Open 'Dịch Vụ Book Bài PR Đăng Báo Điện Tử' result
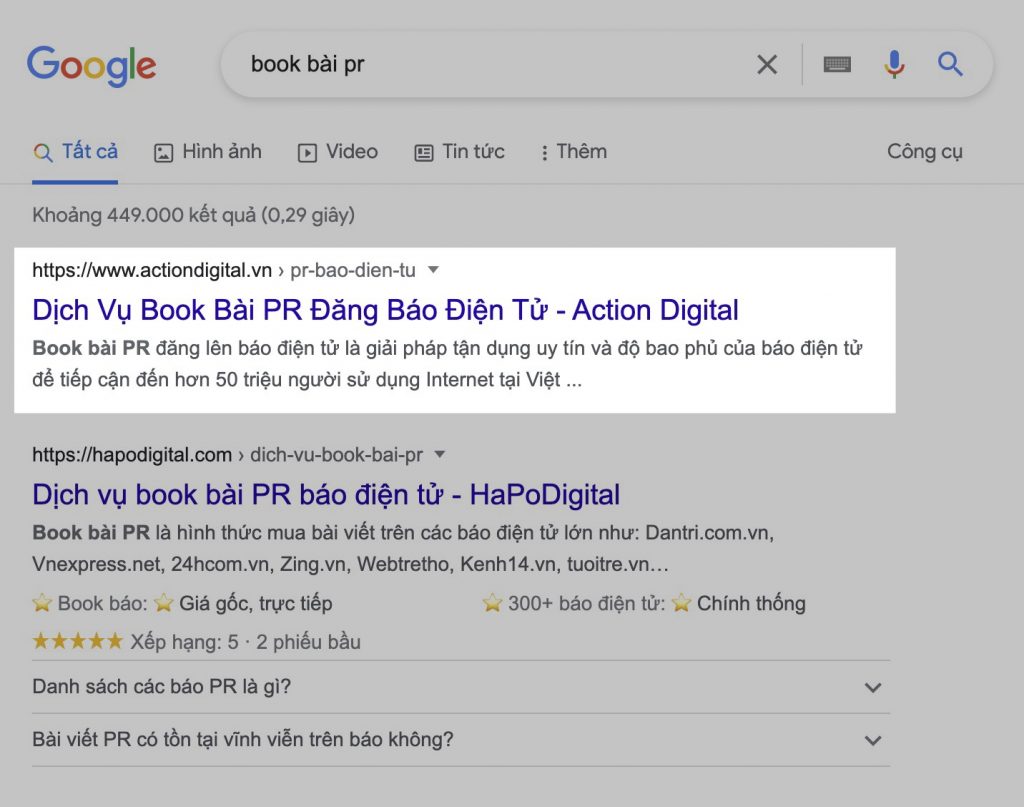The image size is (1024, 807). 385,310
